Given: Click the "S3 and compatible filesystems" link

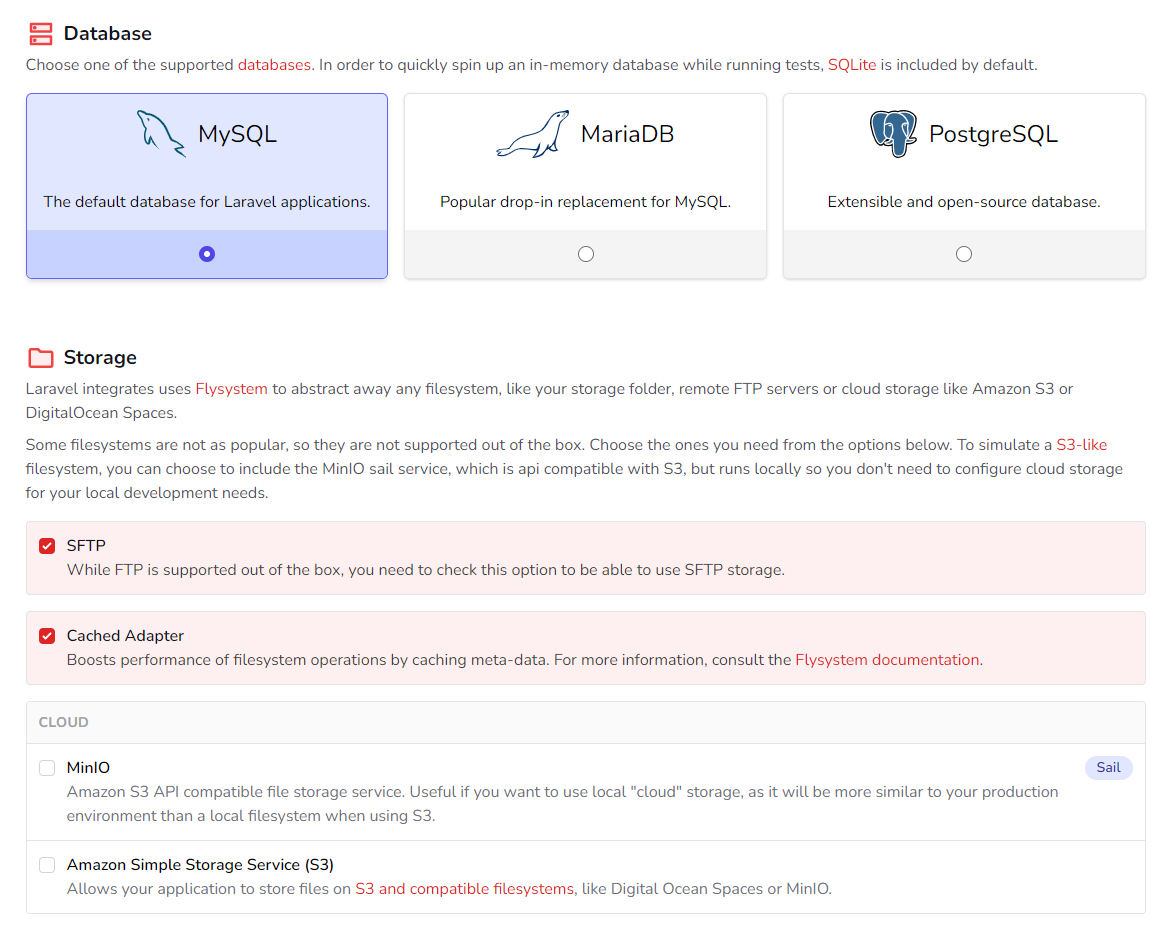Looking at the screenshot, I should [463, 887].
